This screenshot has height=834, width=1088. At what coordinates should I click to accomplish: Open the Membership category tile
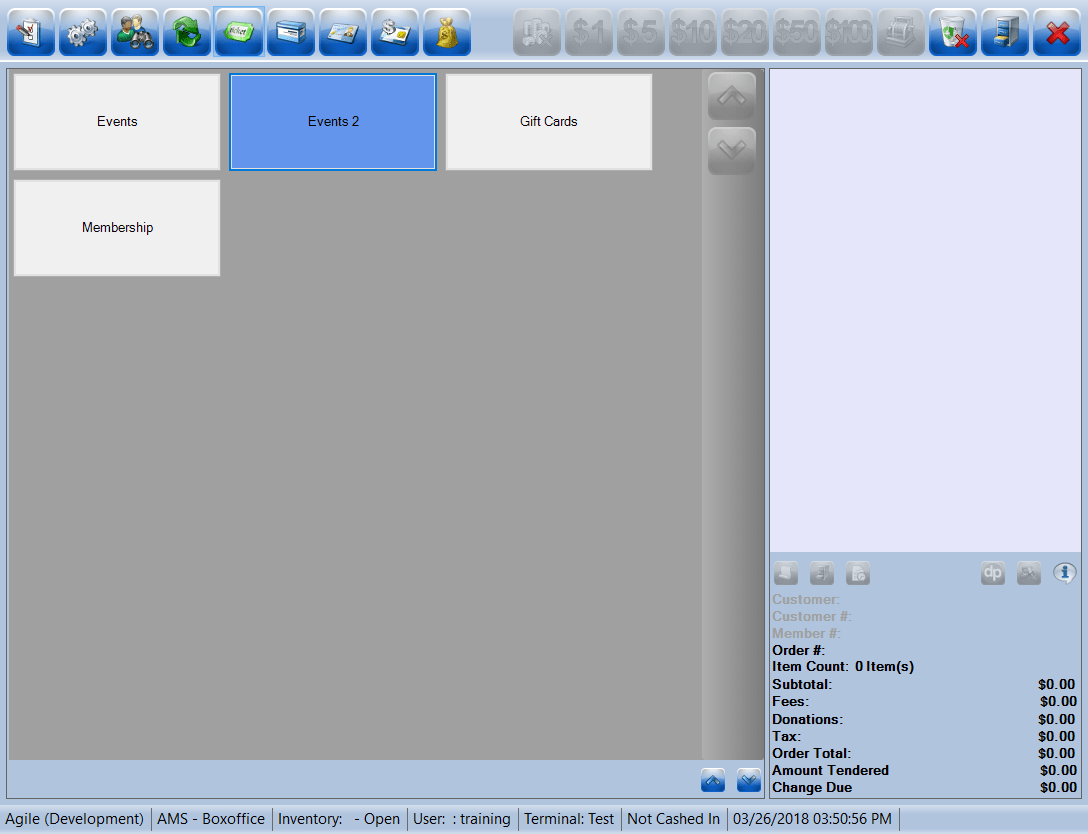(x=117, y=228)
